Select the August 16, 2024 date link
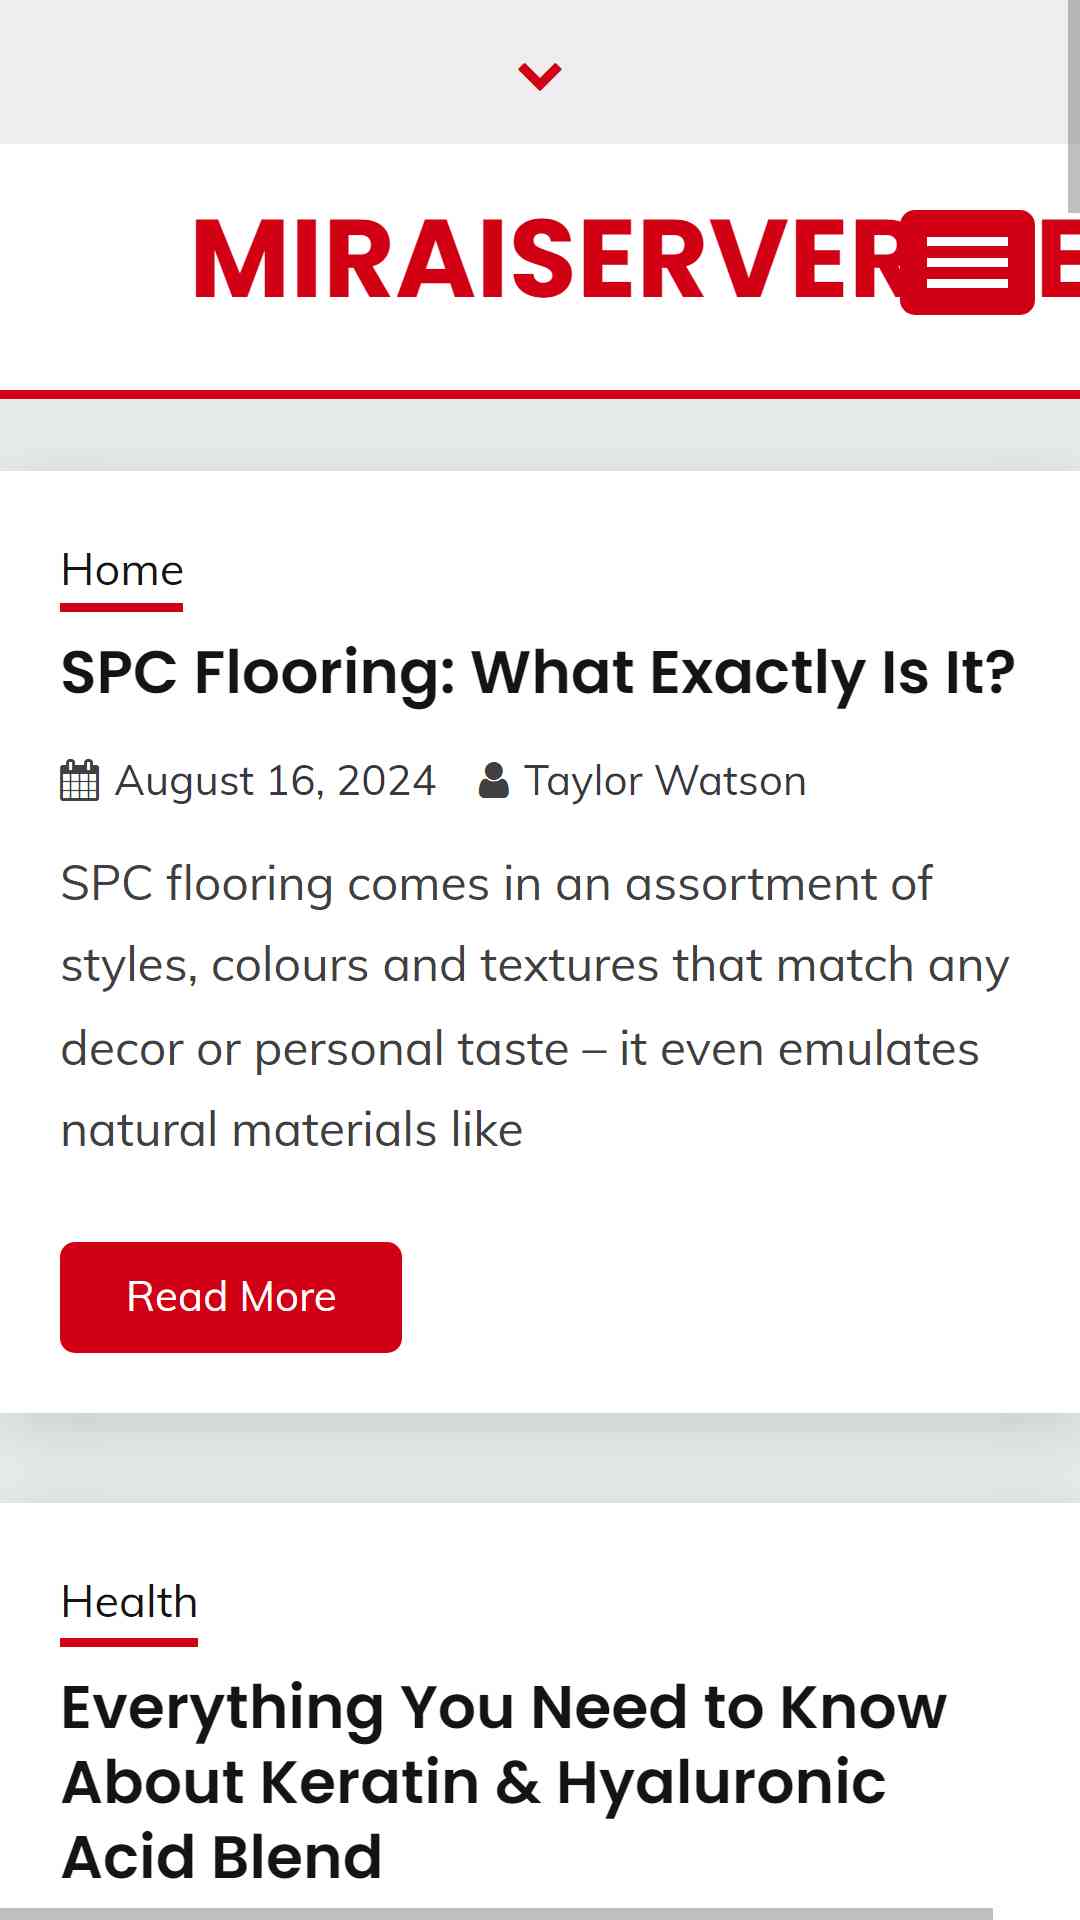This screenshot has height=1920, width=1080. tap(276, 781)
